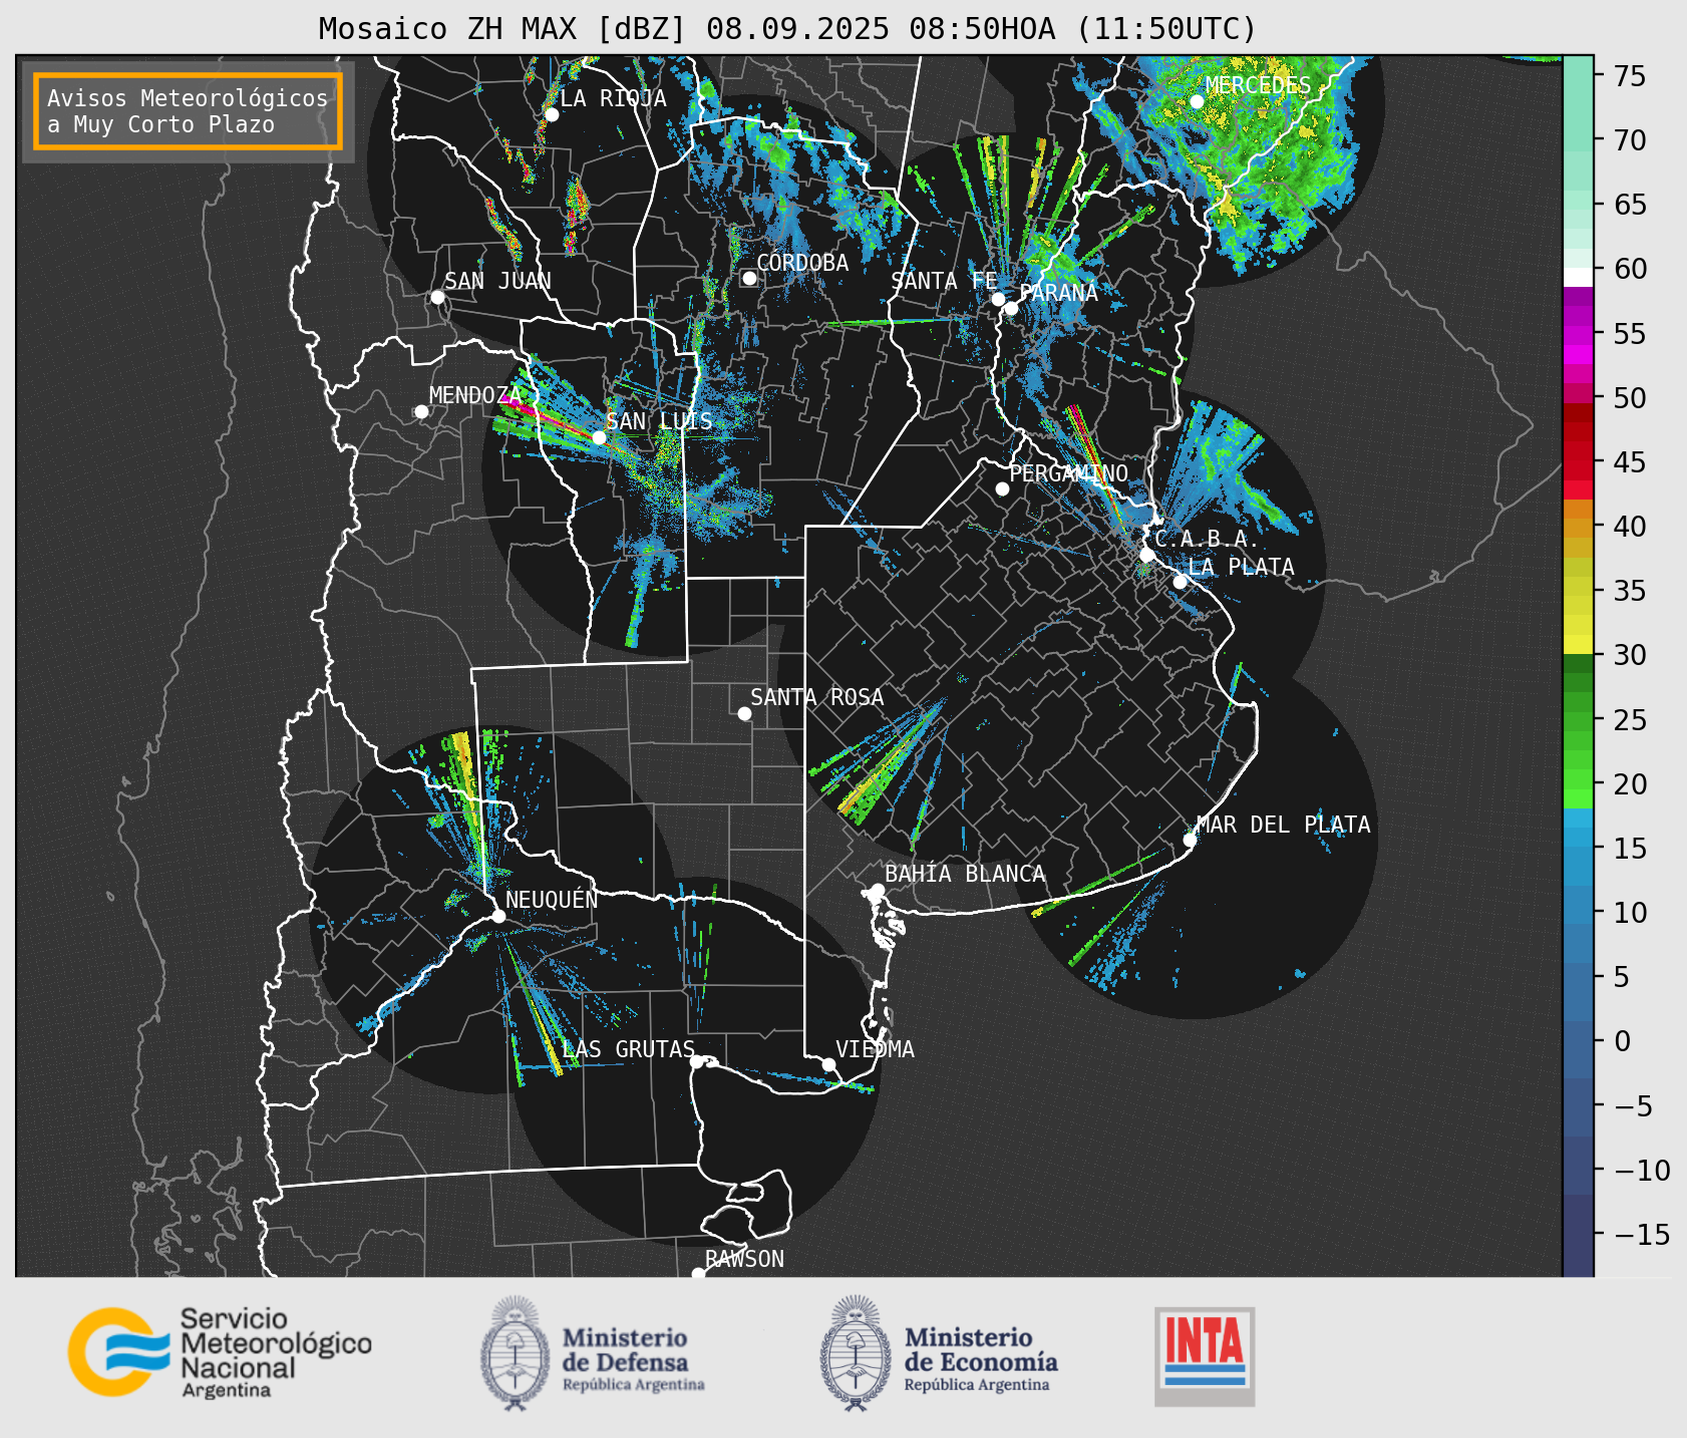Click the 'MAR DEL PLATA' city label

pyautogui.click(x=1283, y=825)
